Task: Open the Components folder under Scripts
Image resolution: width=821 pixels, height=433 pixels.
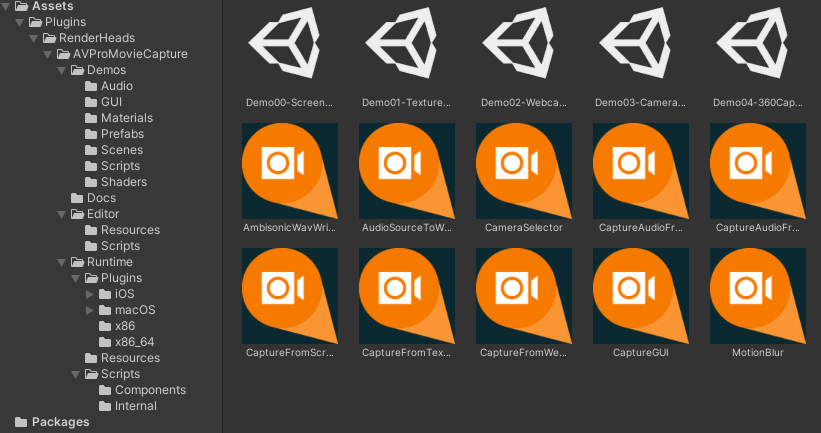Action: pos(149,390)
